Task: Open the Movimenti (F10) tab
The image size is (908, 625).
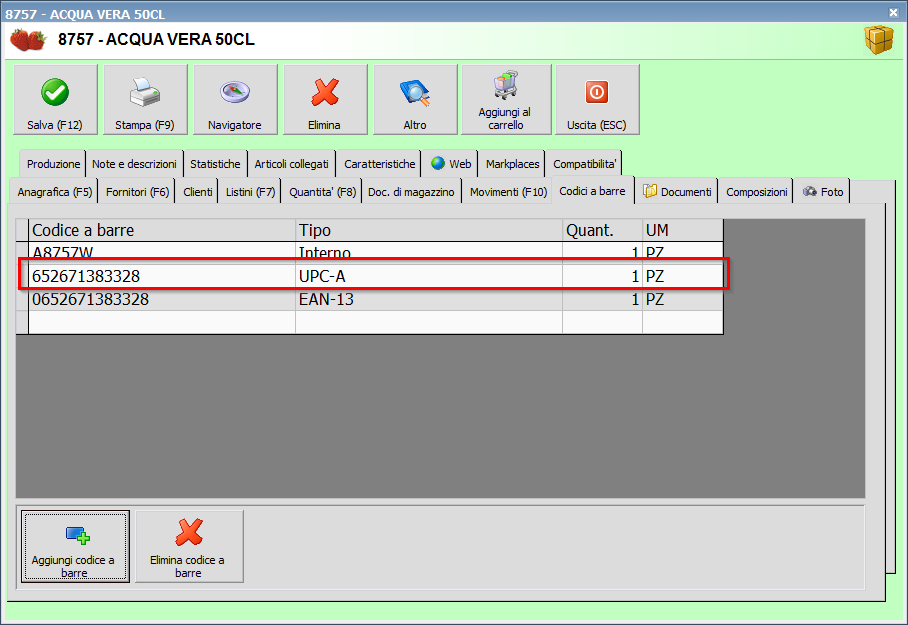Action: pyautogui.click(x=508, y=192)
